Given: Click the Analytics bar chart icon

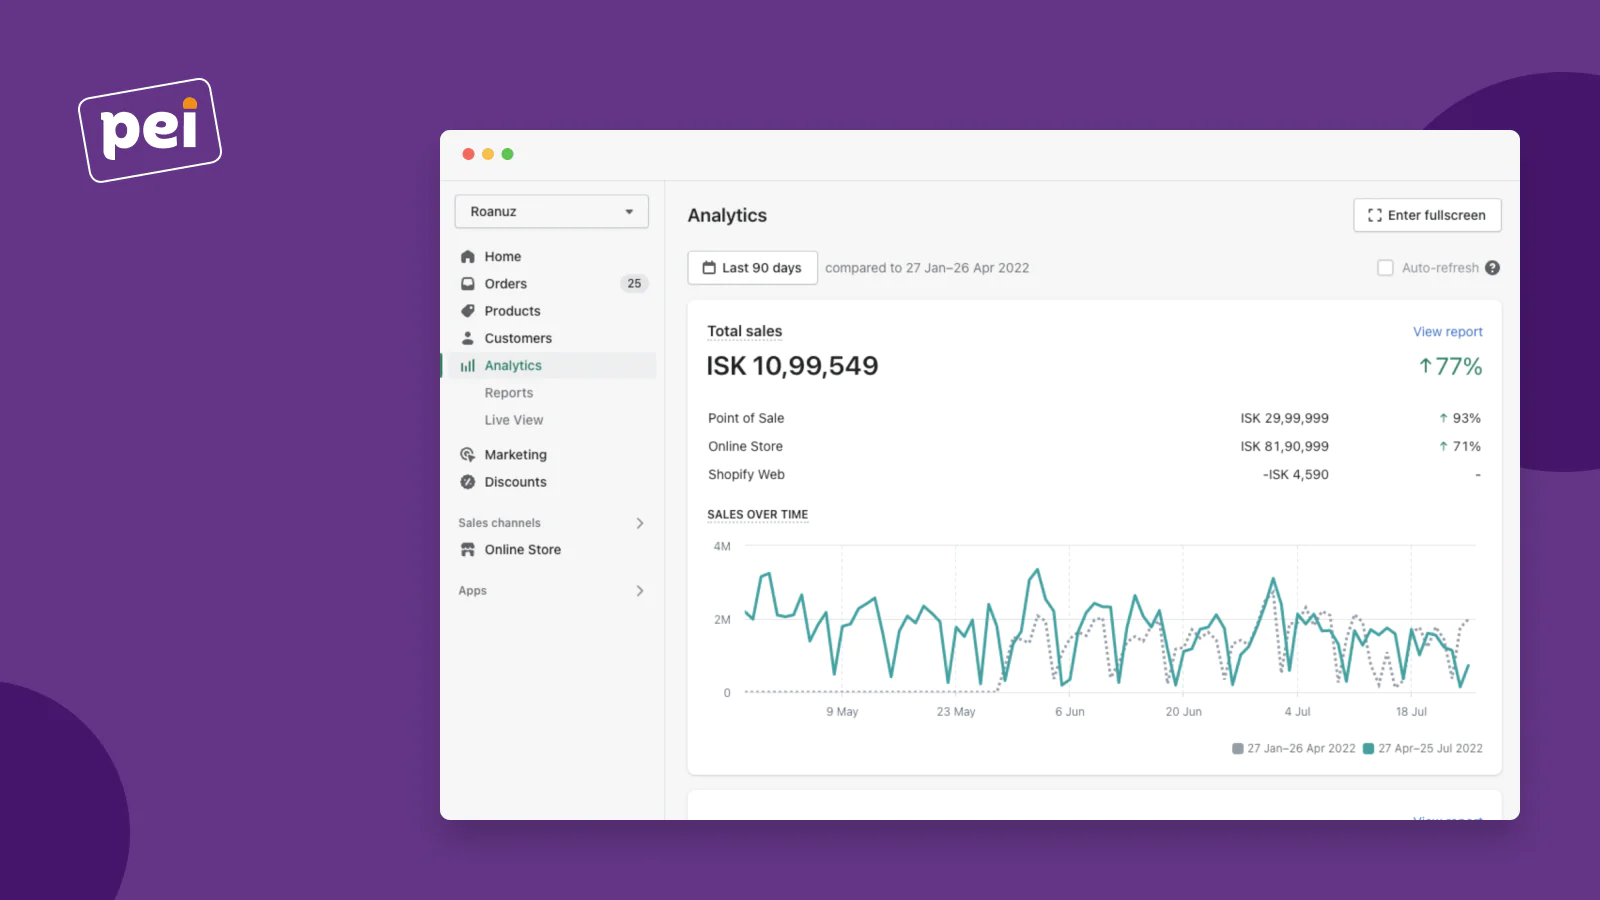Looking at the screenshot, I should pyautogui.click(x=467, y=366).
